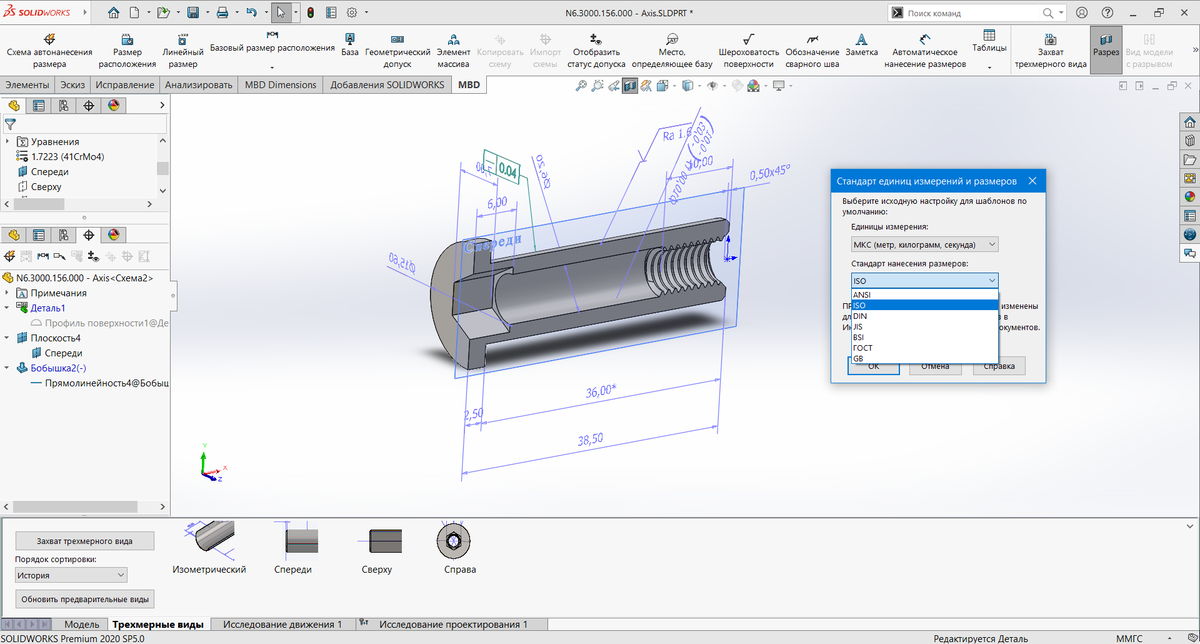This screenshot has width=1200, height=644.
Task: Open the Модель bottom tab
Action: click(x=82, y=624)
